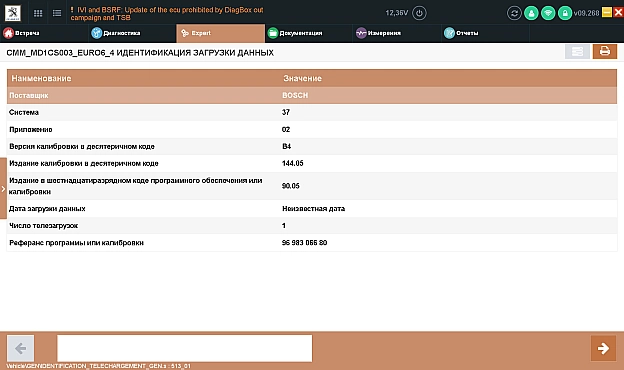
Task: Select the Дата загрузки данных row
Action: click(312, 208)
